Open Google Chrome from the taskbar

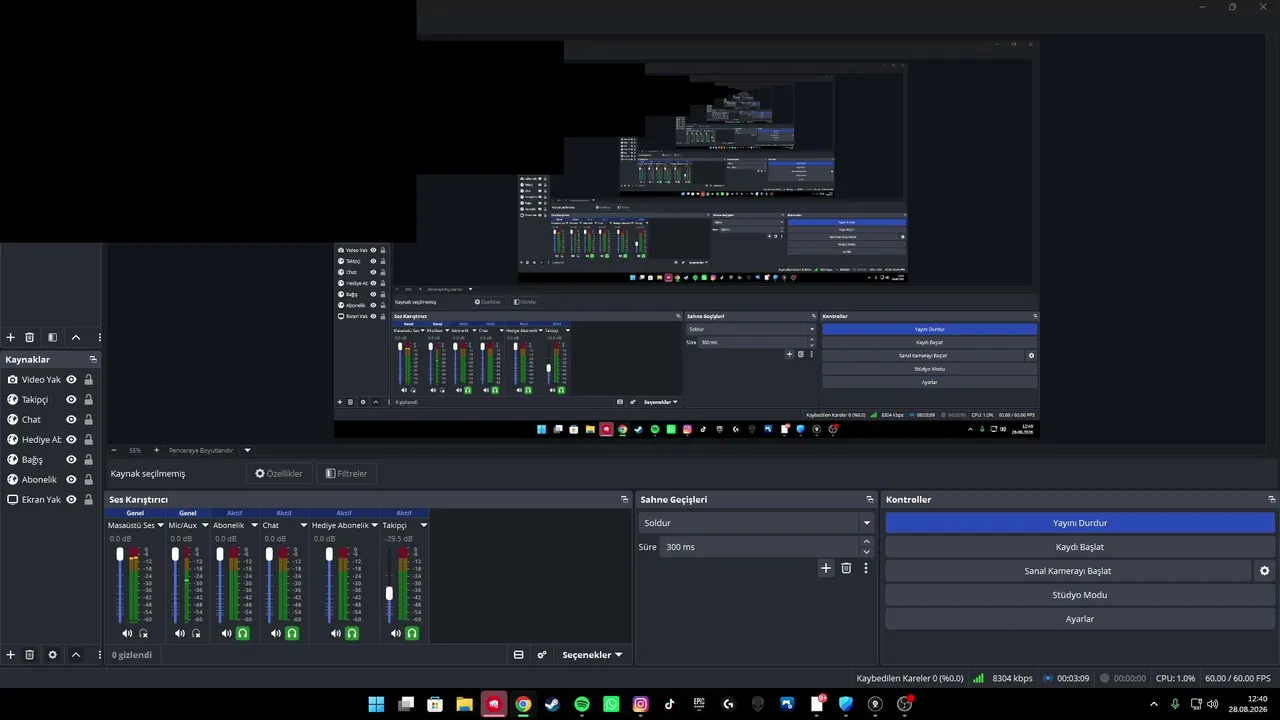click(x=523, y=704)
